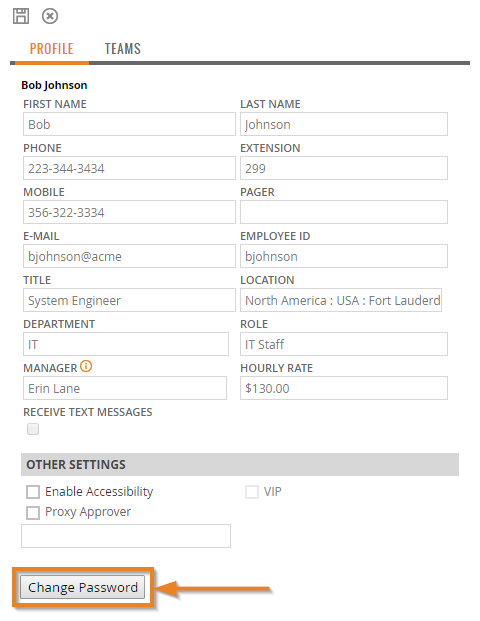
Task: Open the Location field showing North America
Action: 341,300
